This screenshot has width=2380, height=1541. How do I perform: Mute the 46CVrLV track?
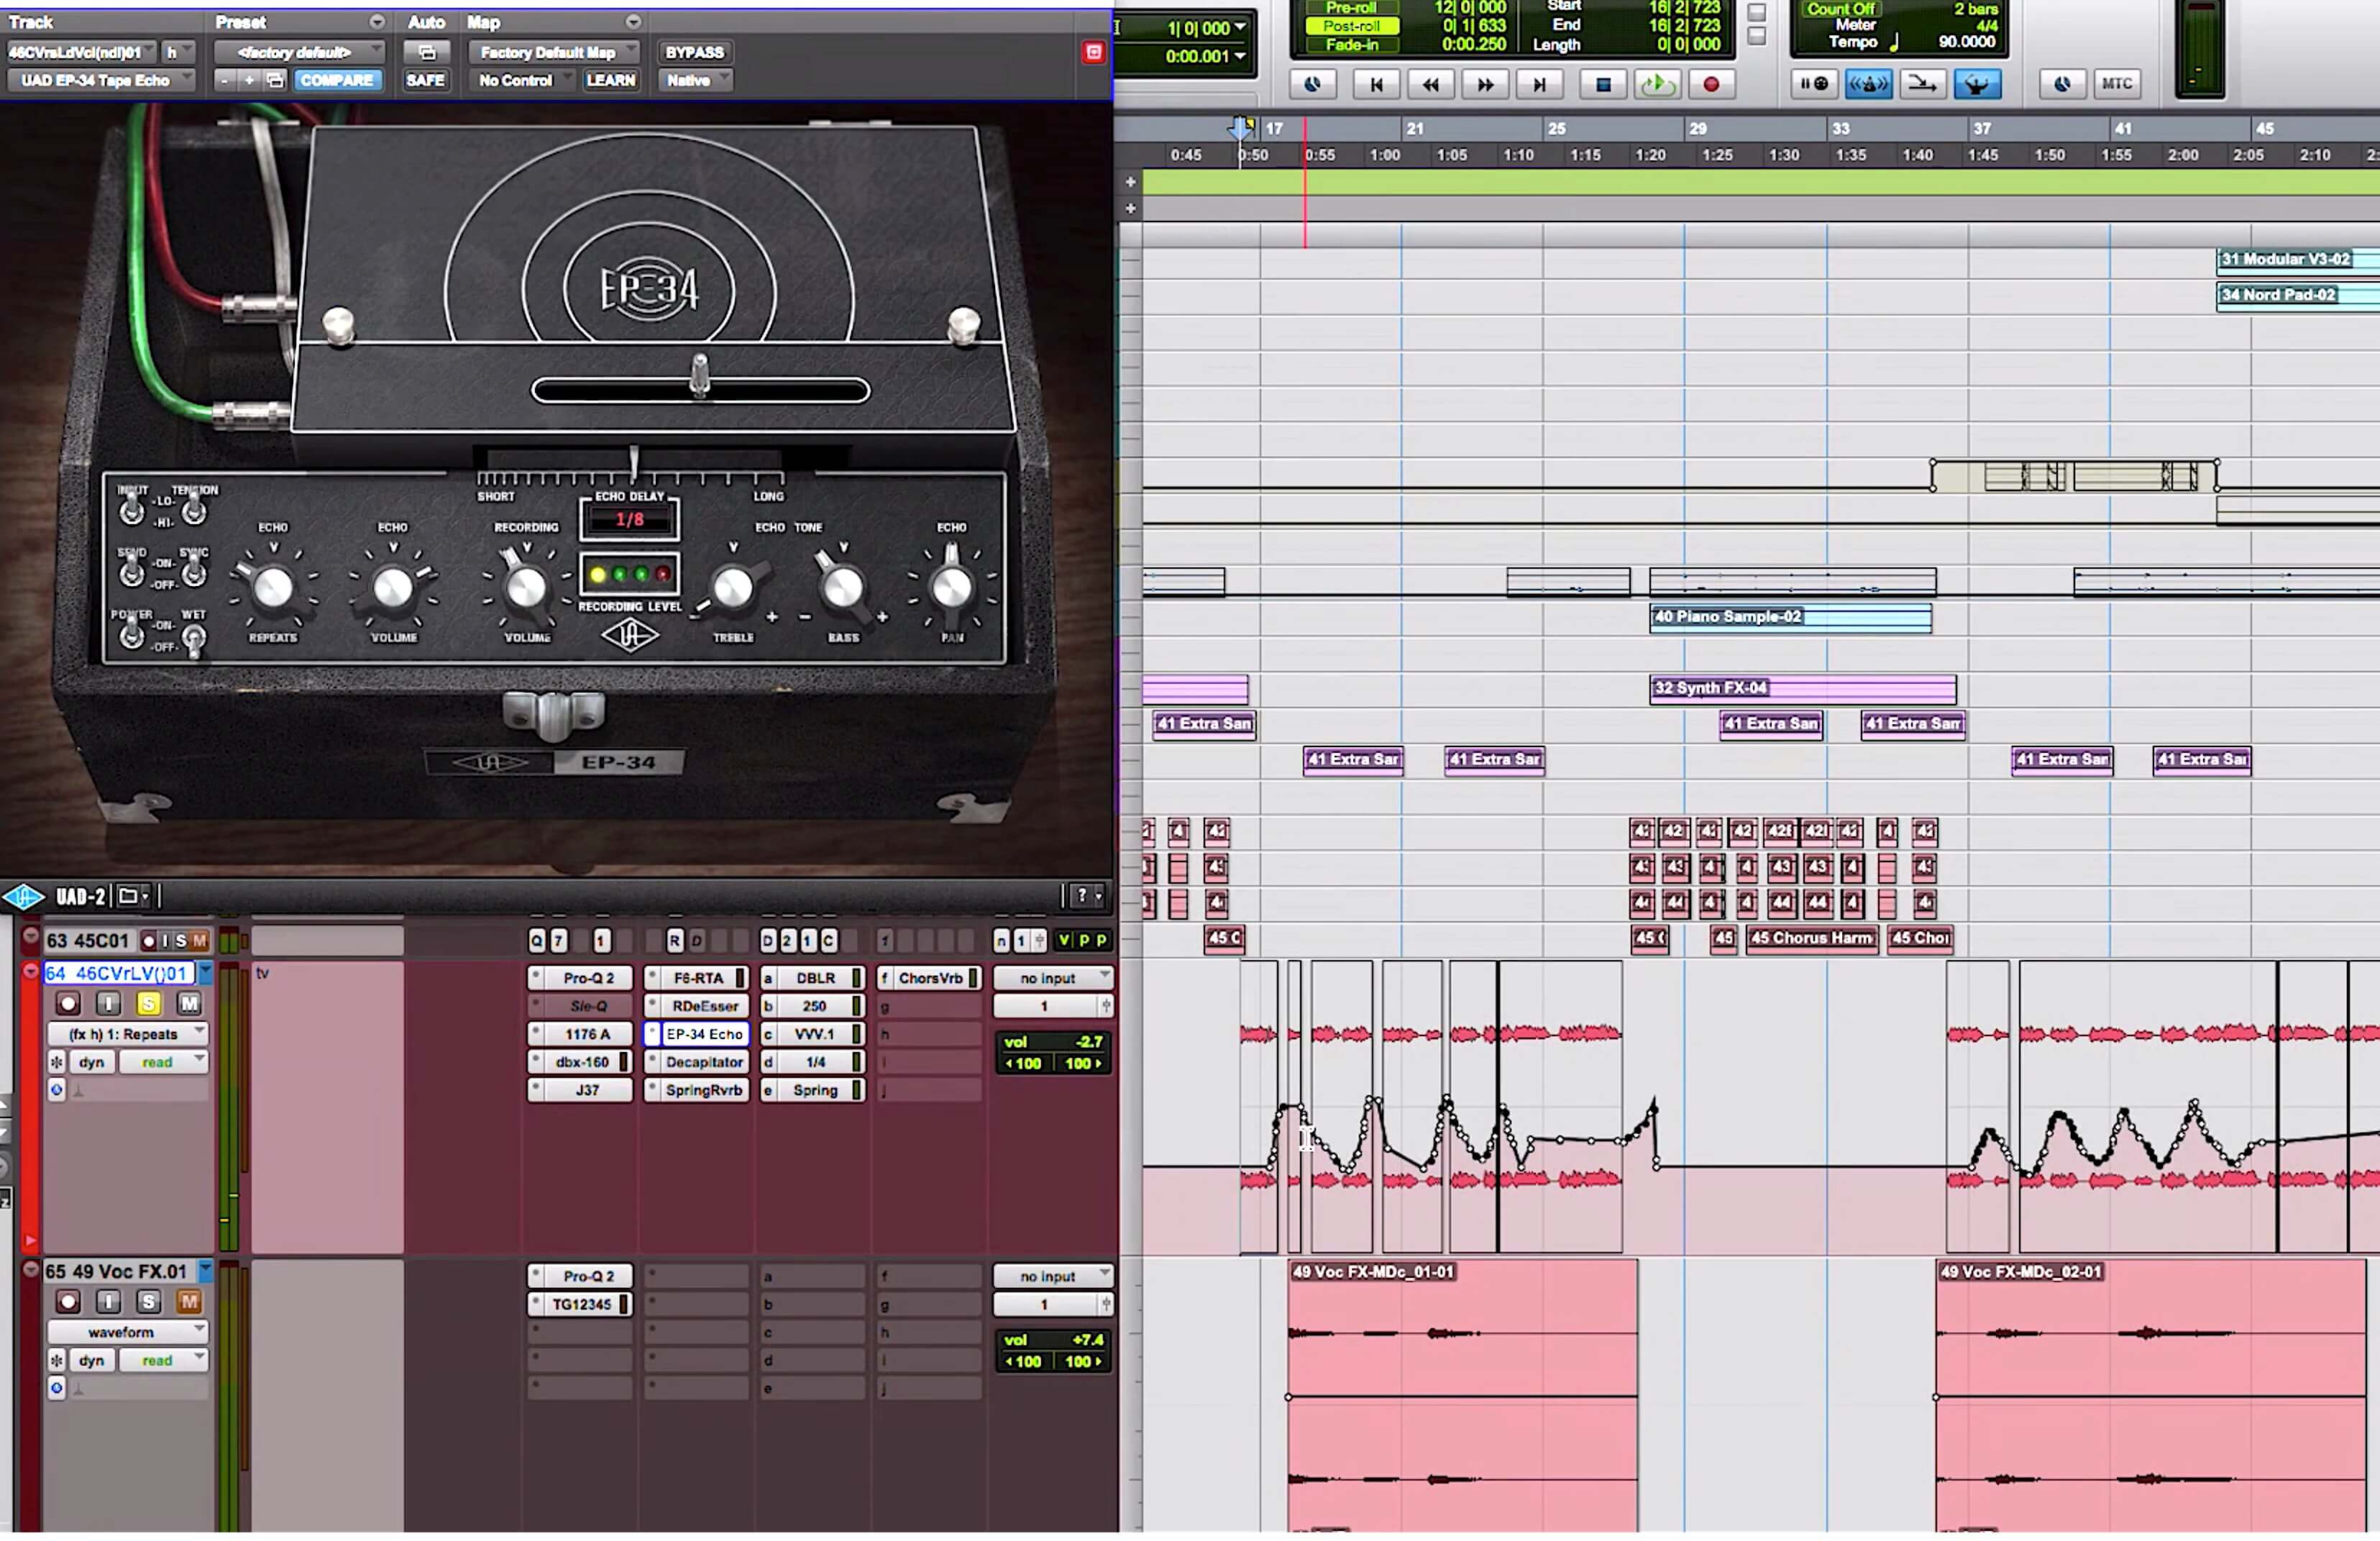click(x=188, y=1003)
